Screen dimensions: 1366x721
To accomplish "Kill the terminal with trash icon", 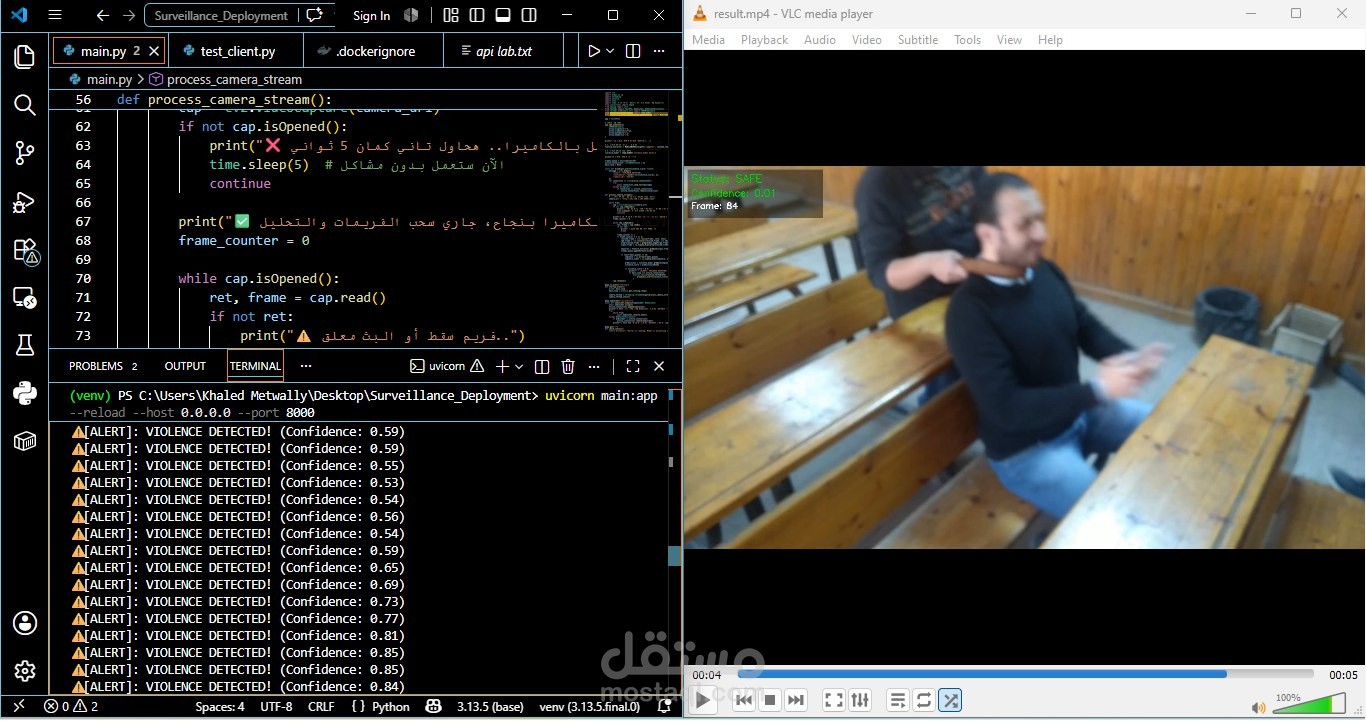I will tap(568, 366).
